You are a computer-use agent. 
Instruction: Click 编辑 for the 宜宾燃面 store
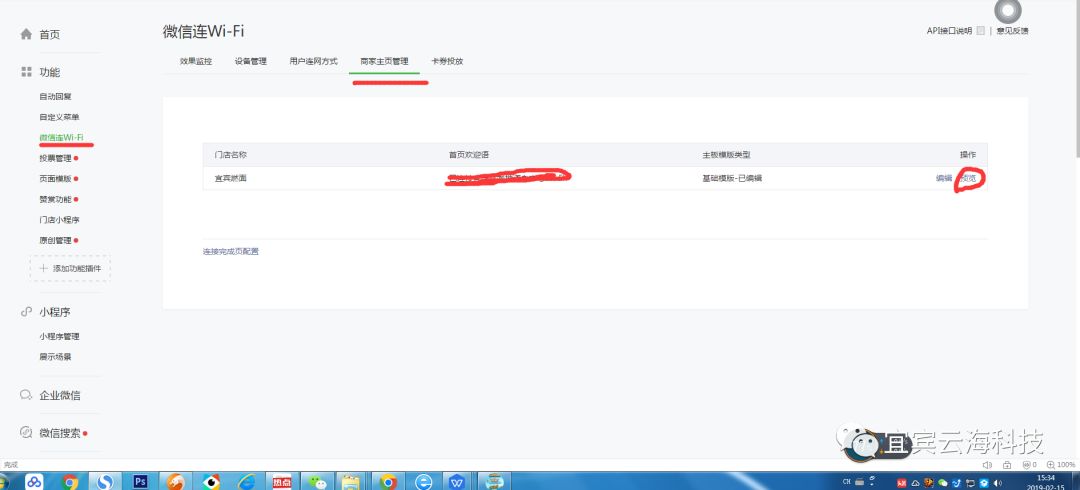[943, 178]
